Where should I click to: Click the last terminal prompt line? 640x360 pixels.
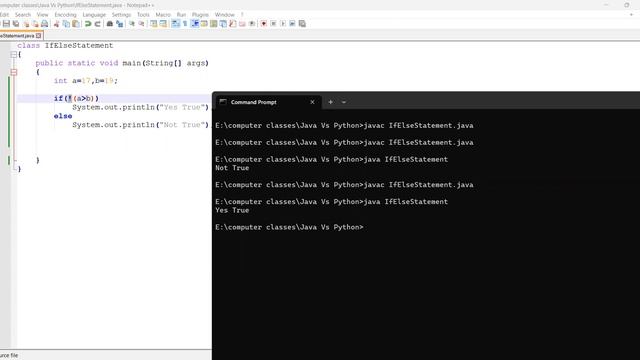tap(289, 227)
